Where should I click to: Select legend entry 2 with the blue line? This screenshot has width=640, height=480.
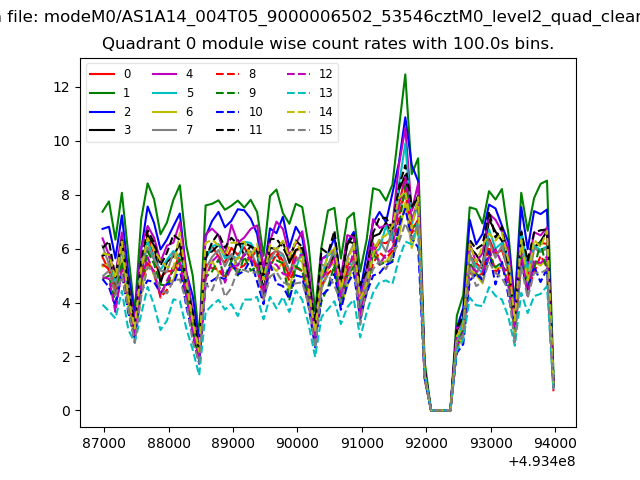click(102, 112)
